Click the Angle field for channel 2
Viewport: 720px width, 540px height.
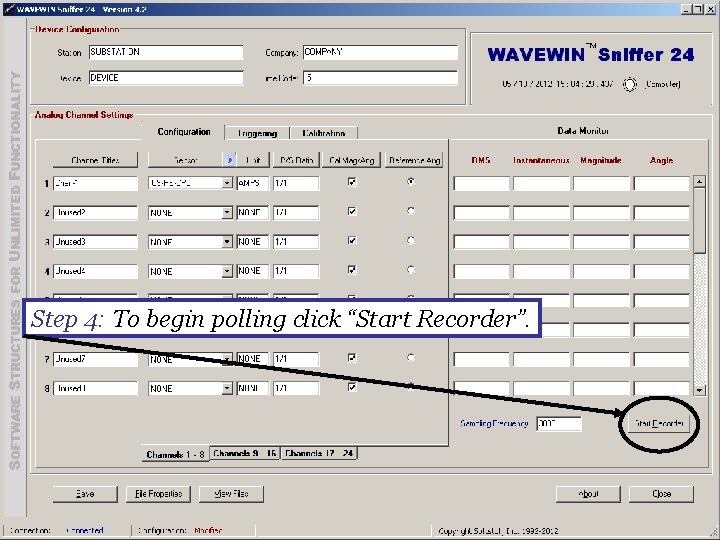coord(662,213)
